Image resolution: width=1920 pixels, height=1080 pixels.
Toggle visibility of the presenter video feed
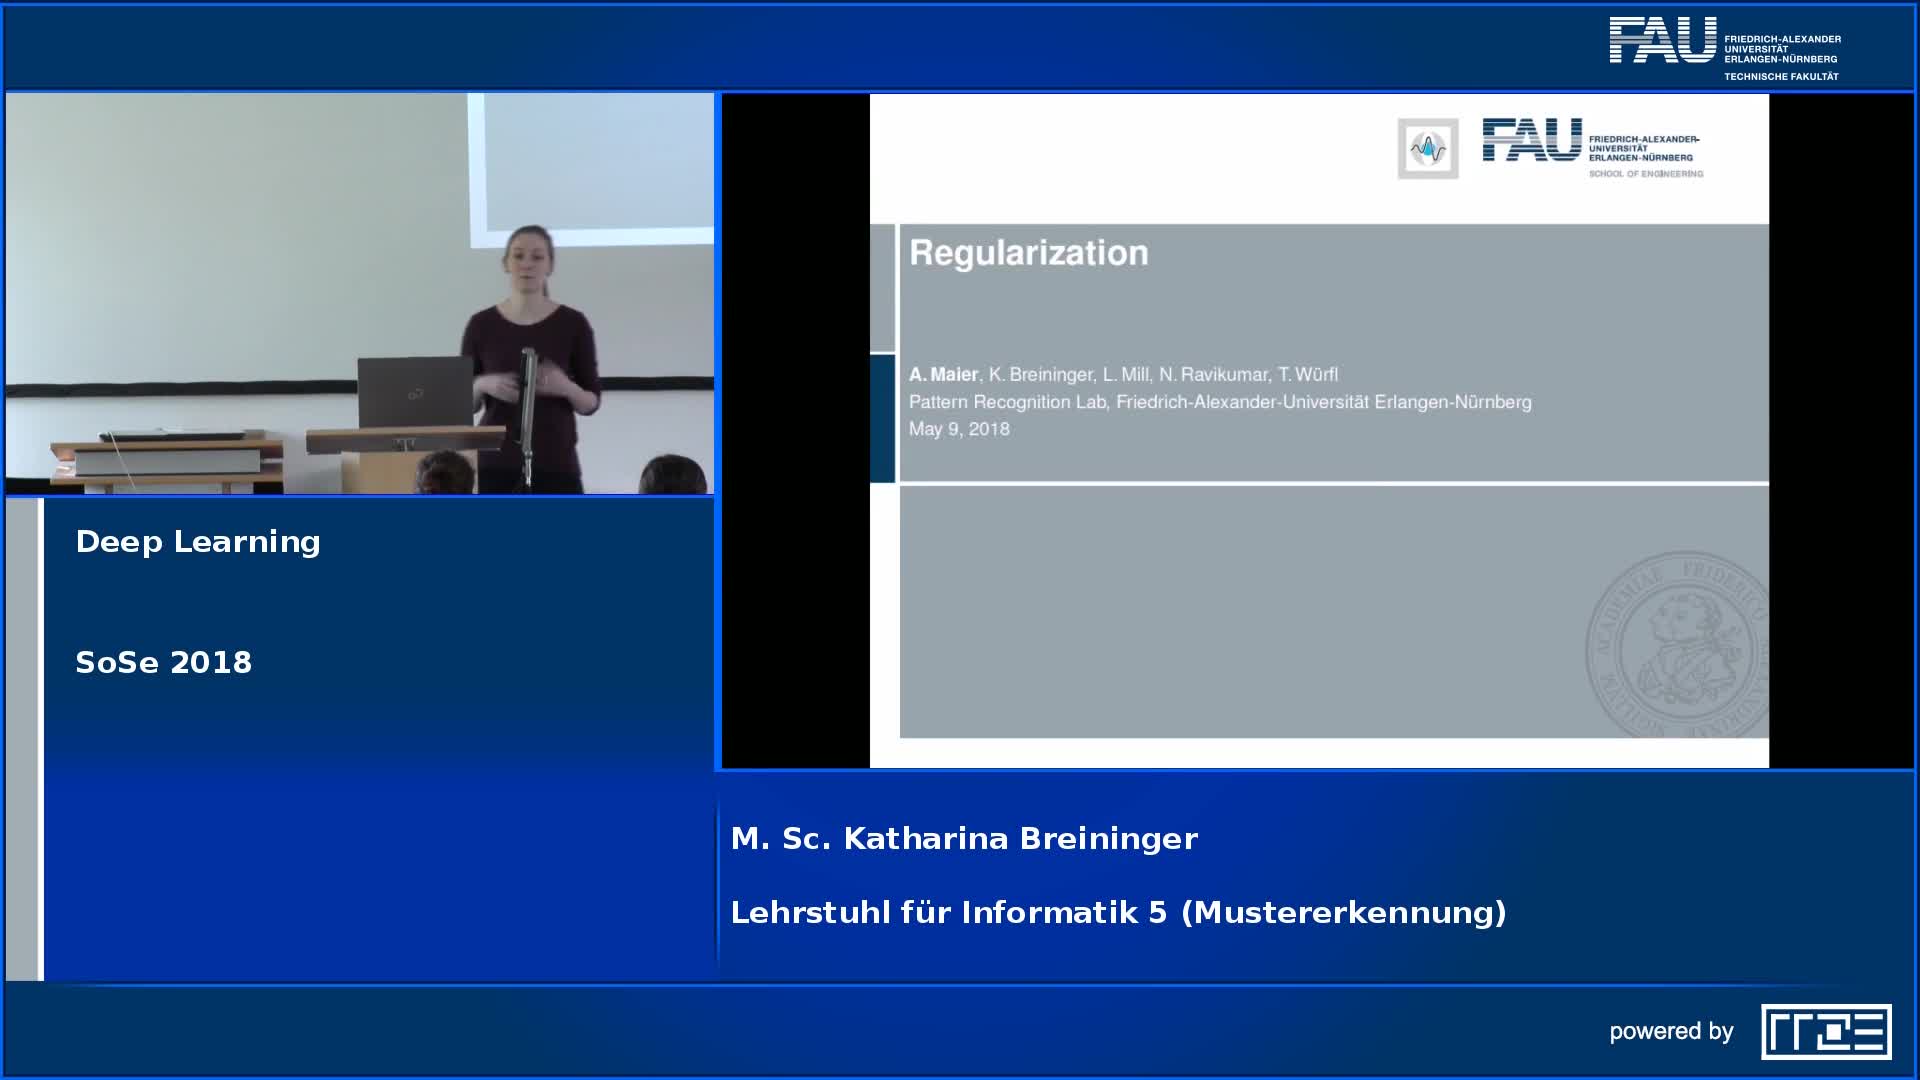tap(360, 295)
